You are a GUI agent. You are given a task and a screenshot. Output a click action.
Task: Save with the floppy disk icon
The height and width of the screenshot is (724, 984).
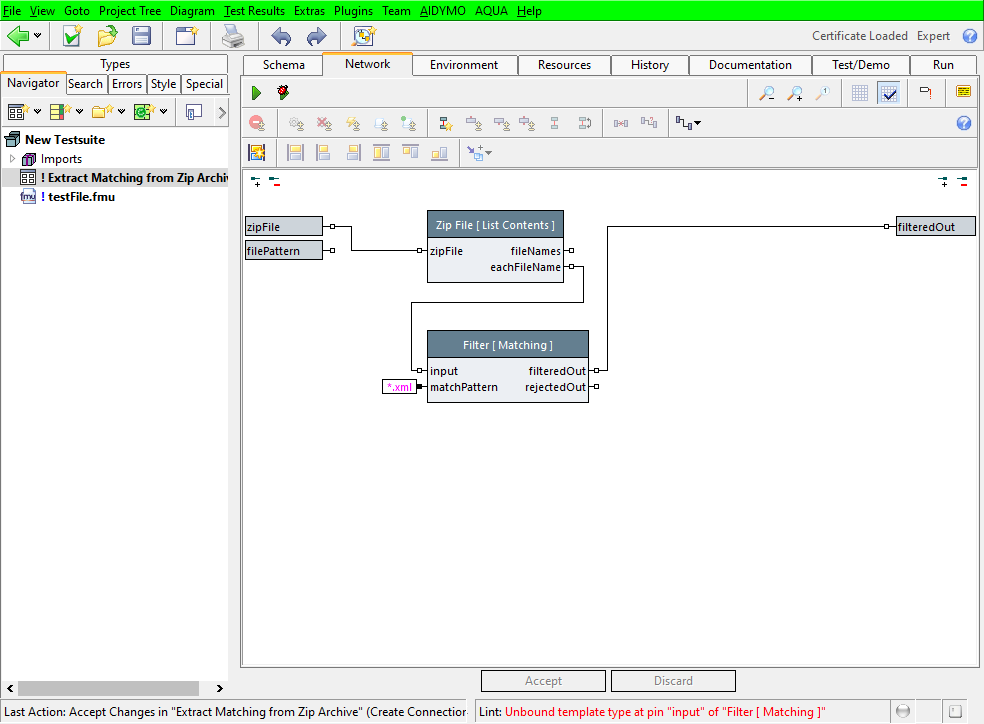pyautogui.click(x=142, y=37)
